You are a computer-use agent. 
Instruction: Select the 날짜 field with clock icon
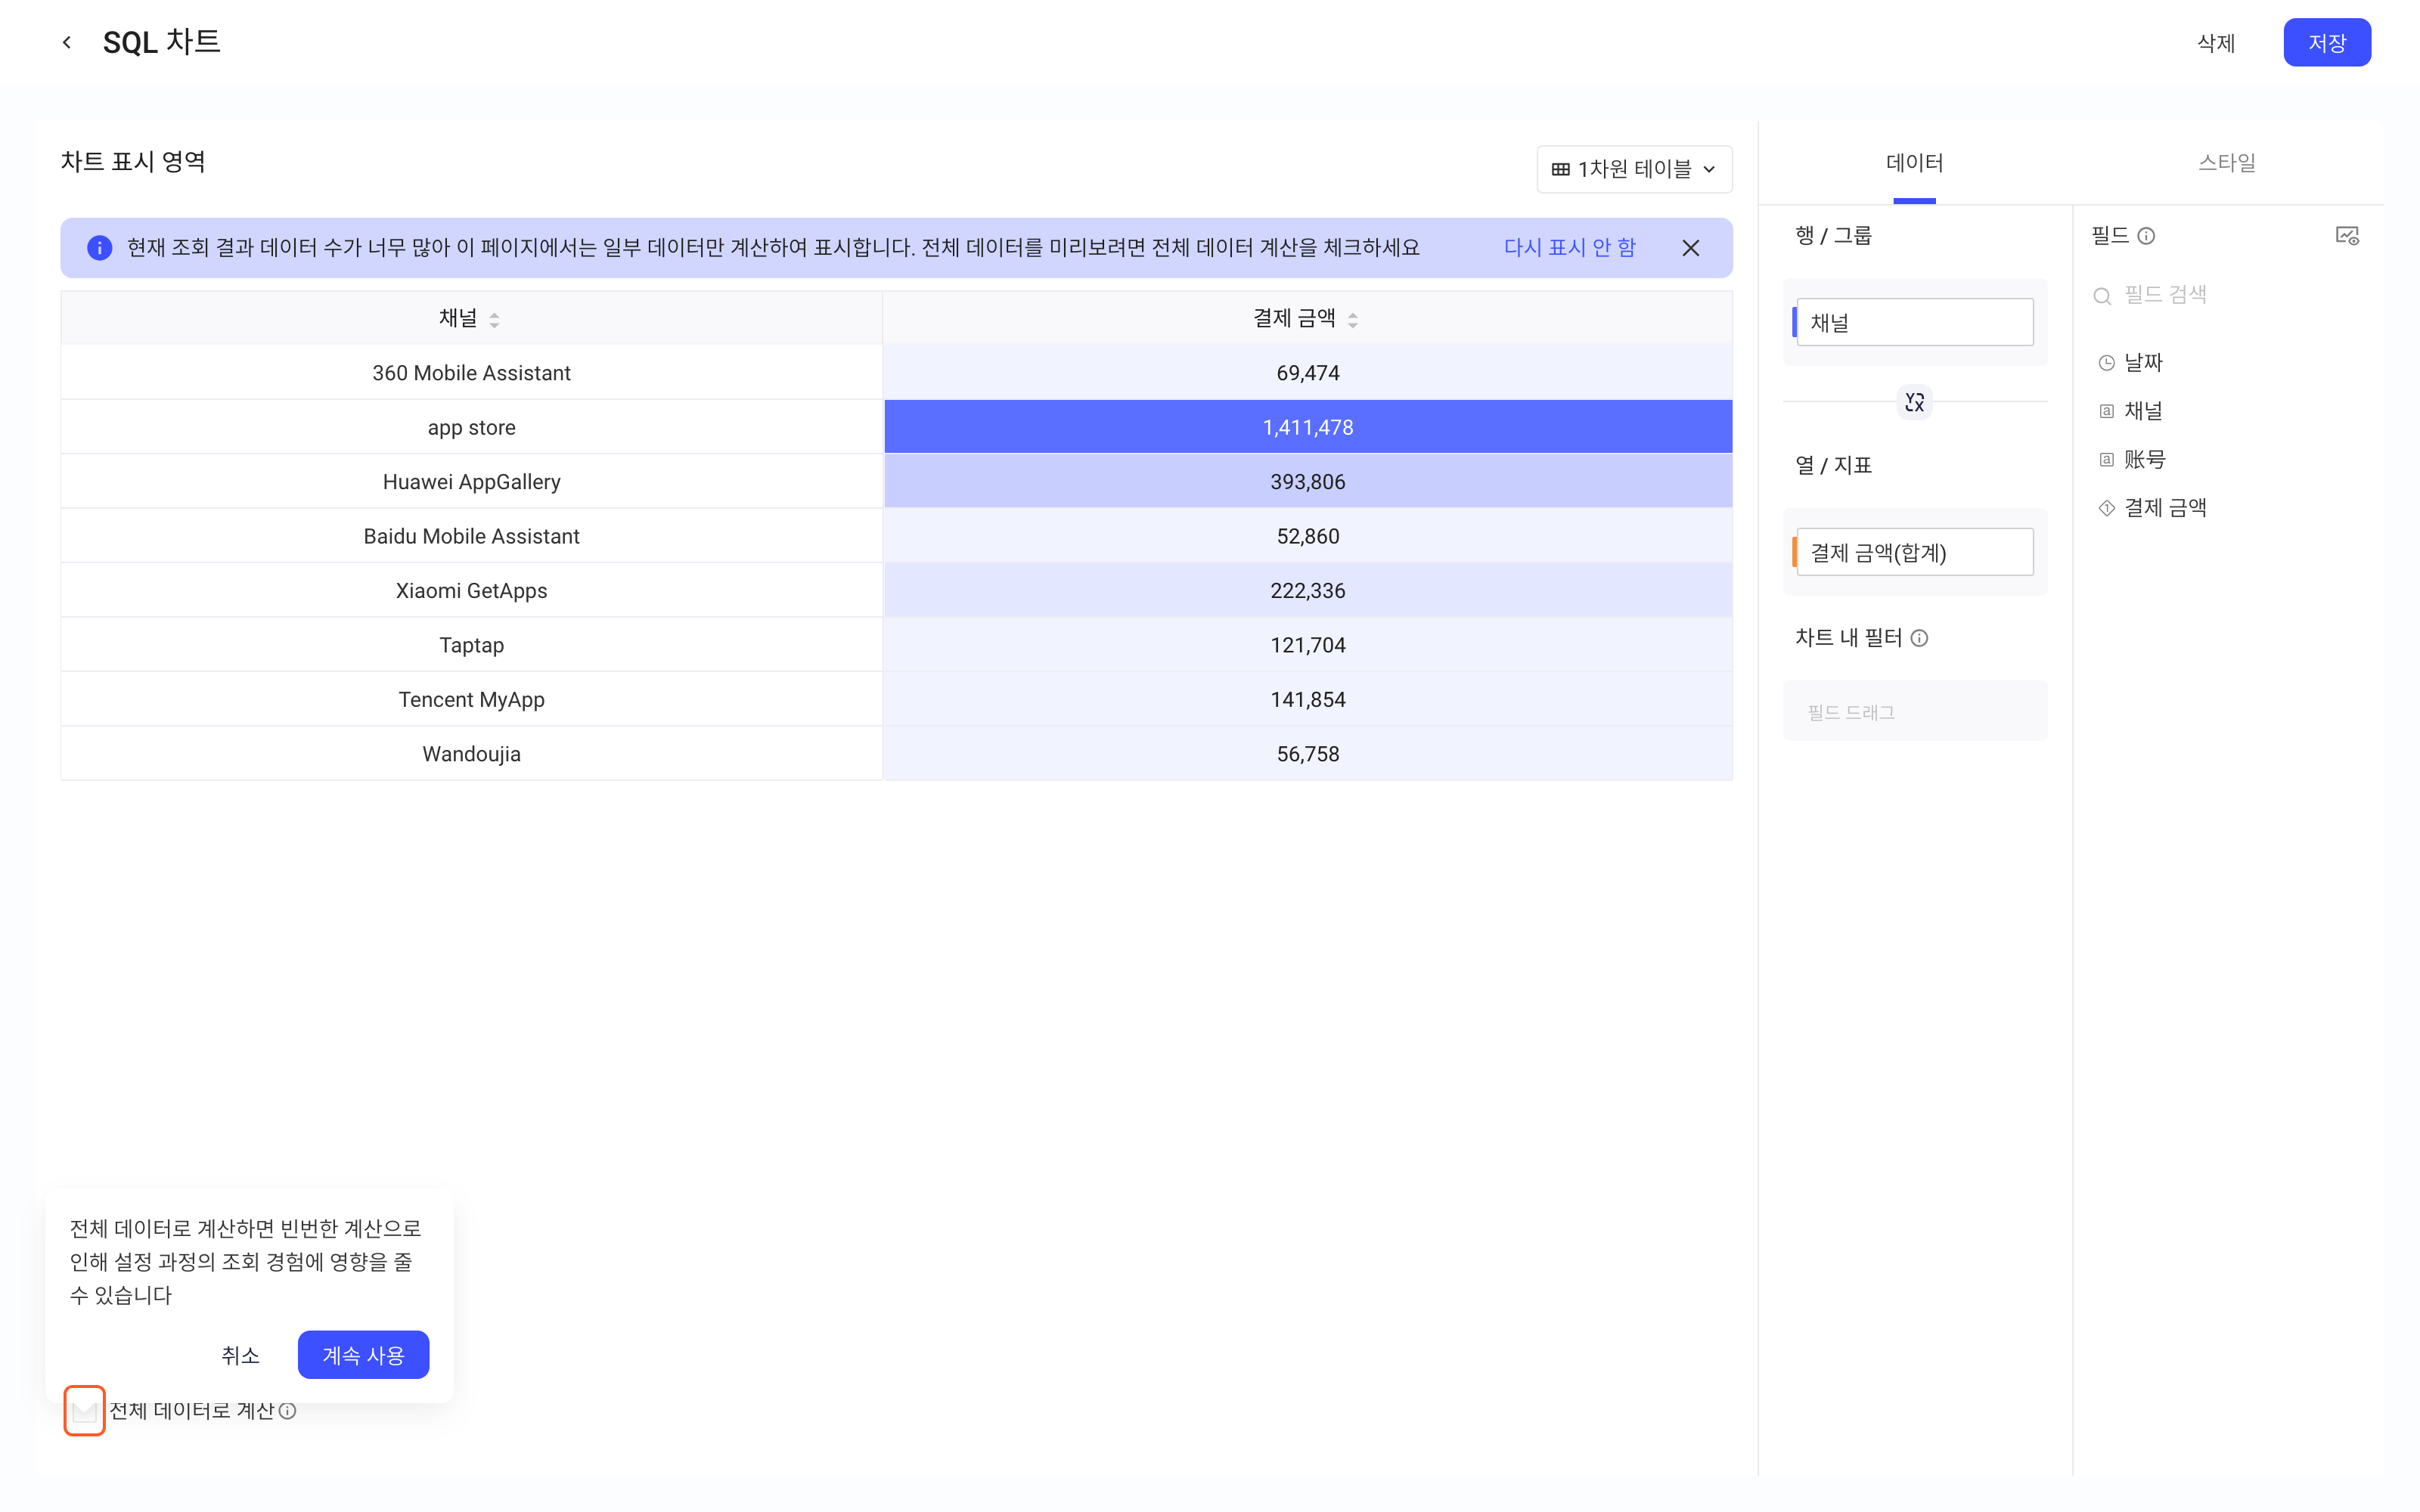click(x=2131, y=362)
